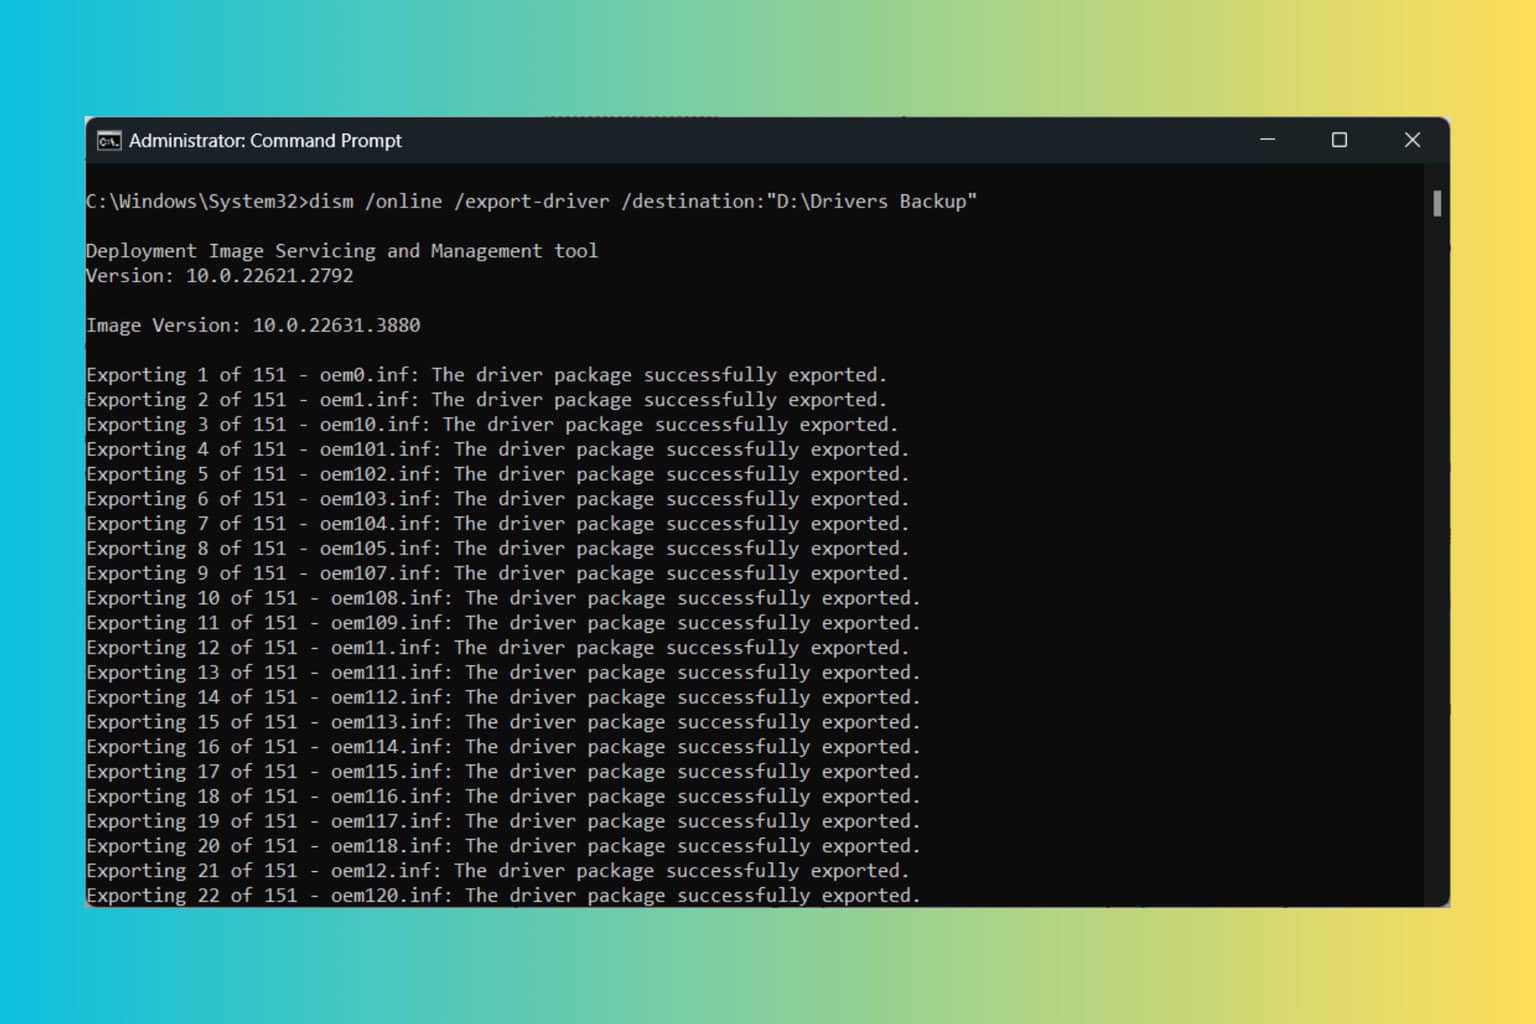Close the Administrator Command Prompt window
This screenshot has height=1024, width=1536.
pyautogui.click(x=1412, y=140)
